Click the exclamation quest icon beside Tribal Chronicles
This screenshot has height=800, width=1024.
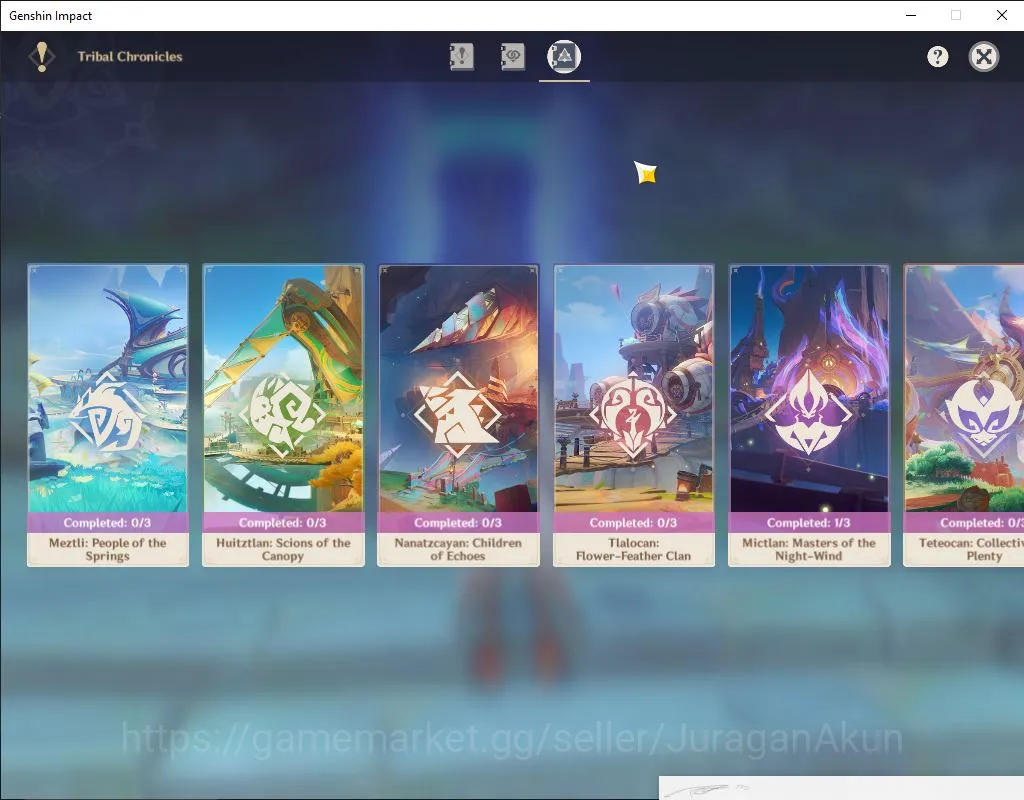pos(41,57)
